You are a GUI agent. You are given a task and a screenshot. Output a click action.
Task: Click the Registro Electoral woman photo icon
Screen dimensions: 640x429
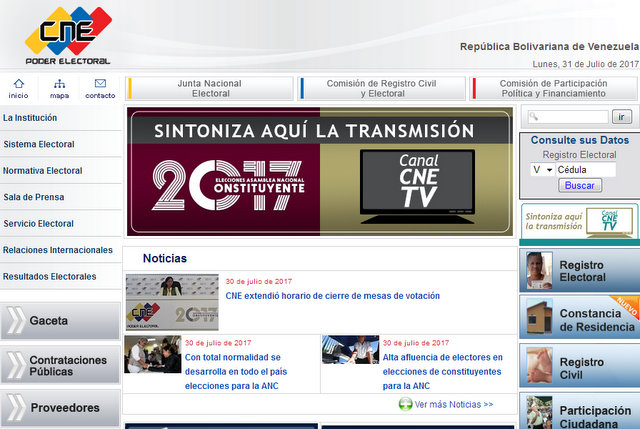[539, 270]
